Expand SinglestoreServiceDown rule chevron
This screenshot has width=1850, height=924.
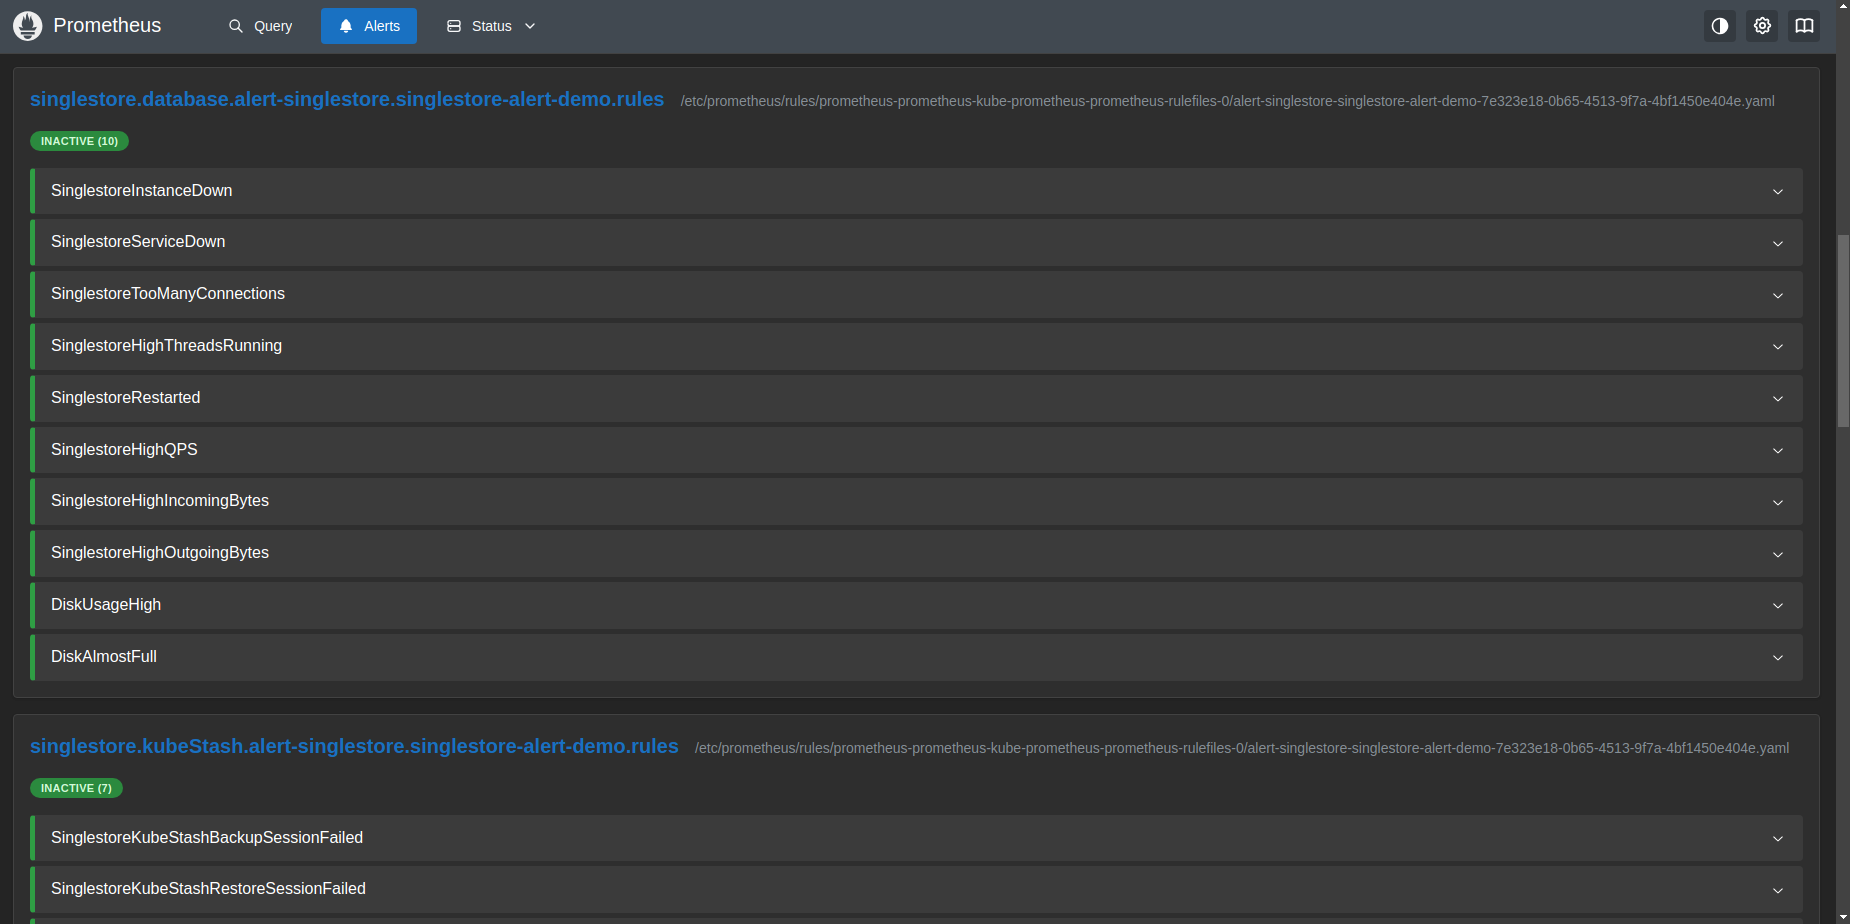(x=1778, y=244)
